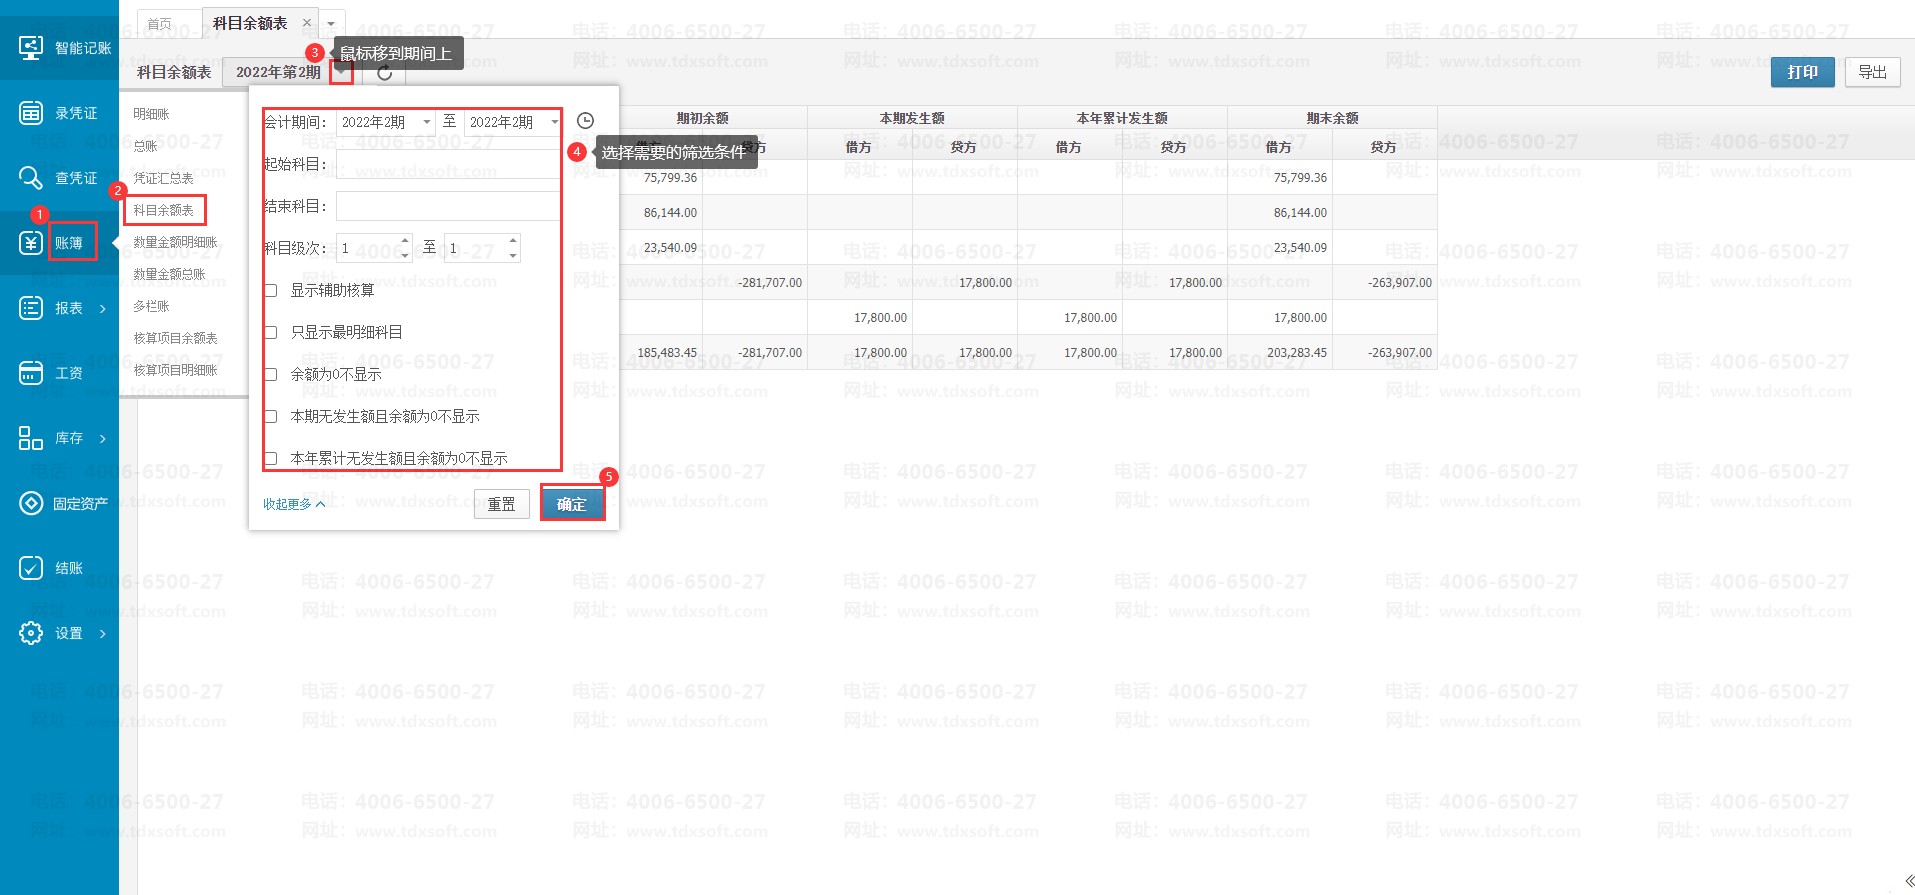The height and width of the screenshot is (895, 1915).
Task: Increase the starting 科目级次 spinner value
Action: [x=404, y=241]
